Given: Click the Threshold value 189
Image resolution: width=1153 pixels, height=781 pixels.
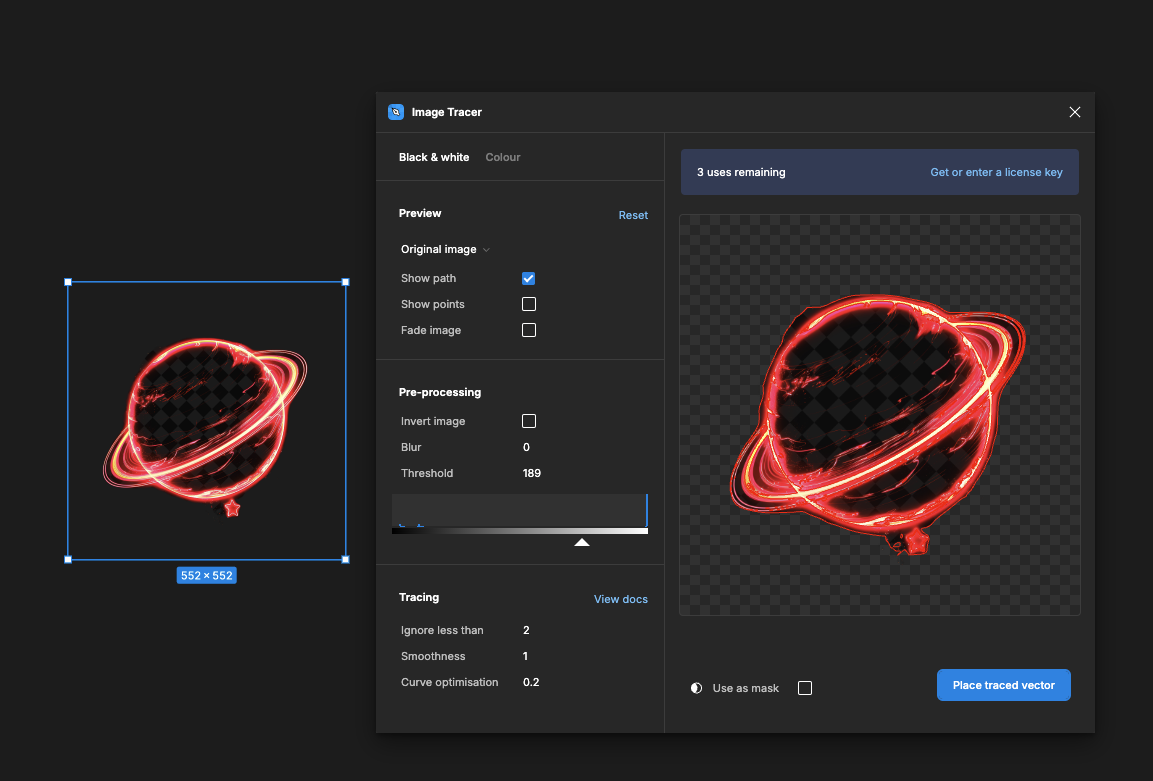Looking at the screenshot, I should coord(532,473).
